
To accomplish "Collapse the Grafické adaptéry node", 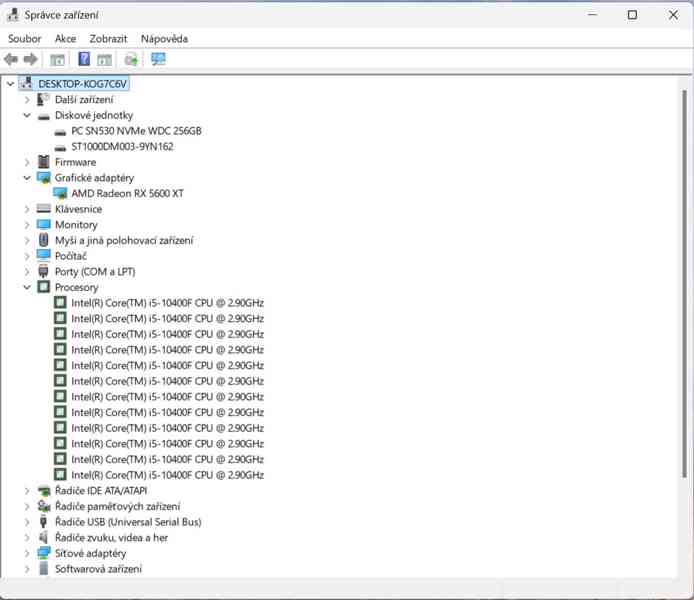I will tap(27, 177).
